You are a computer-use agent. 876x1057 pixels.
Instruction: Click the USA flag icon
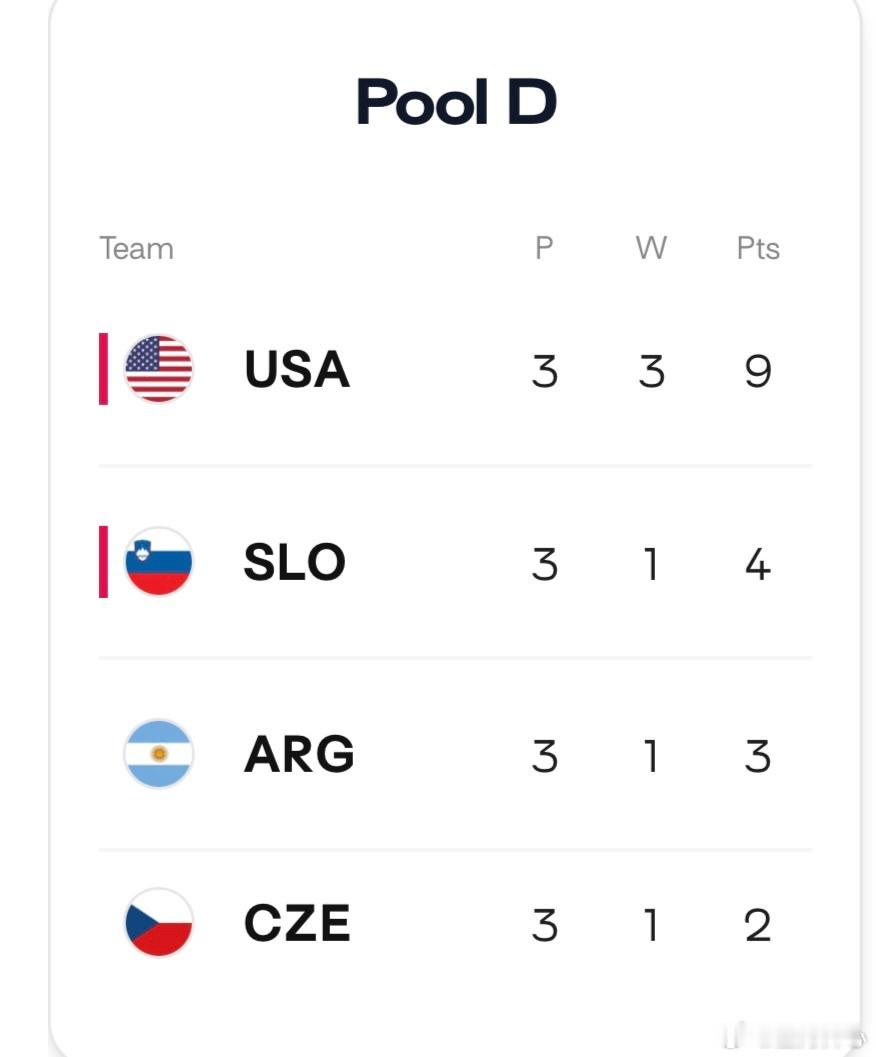click(x=158, y=369)
